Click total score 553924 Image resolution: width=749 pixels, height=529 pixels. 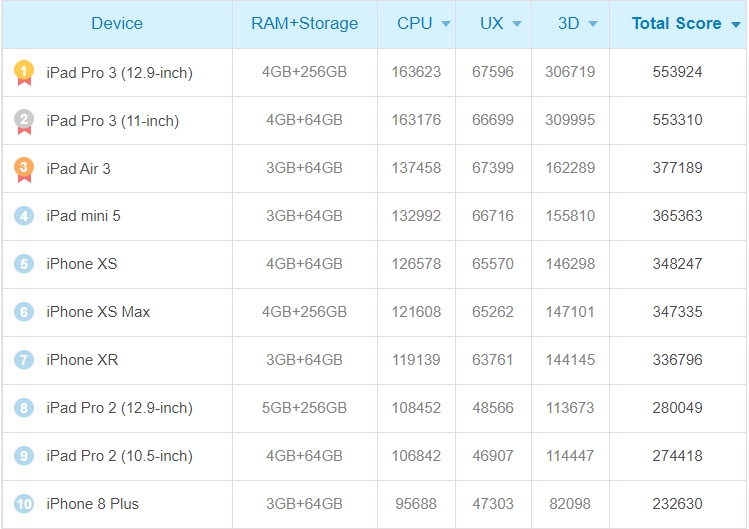[677, 72]
